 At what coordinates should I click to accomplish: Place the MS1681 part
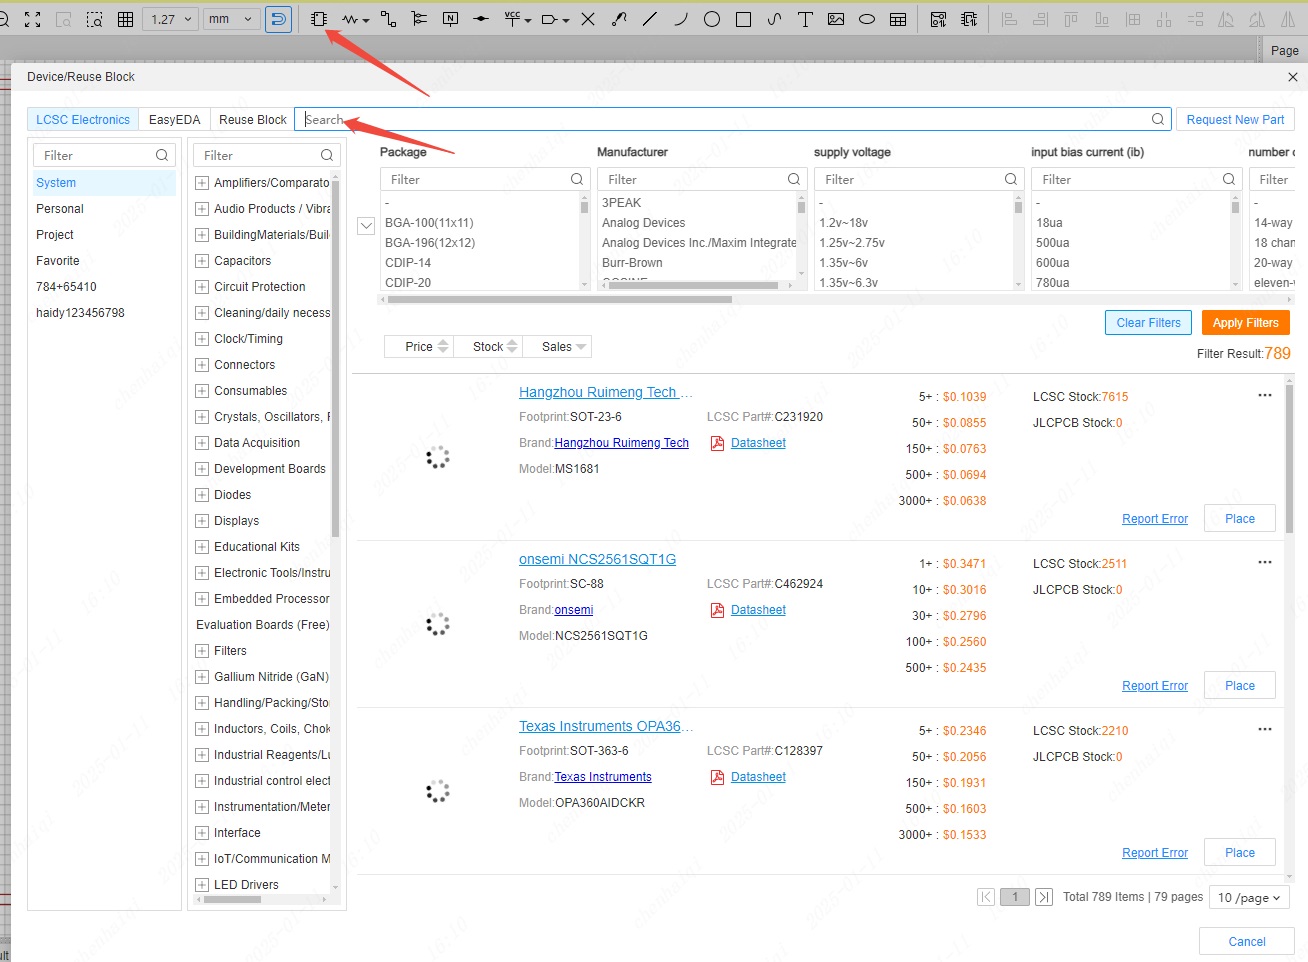1239,518
